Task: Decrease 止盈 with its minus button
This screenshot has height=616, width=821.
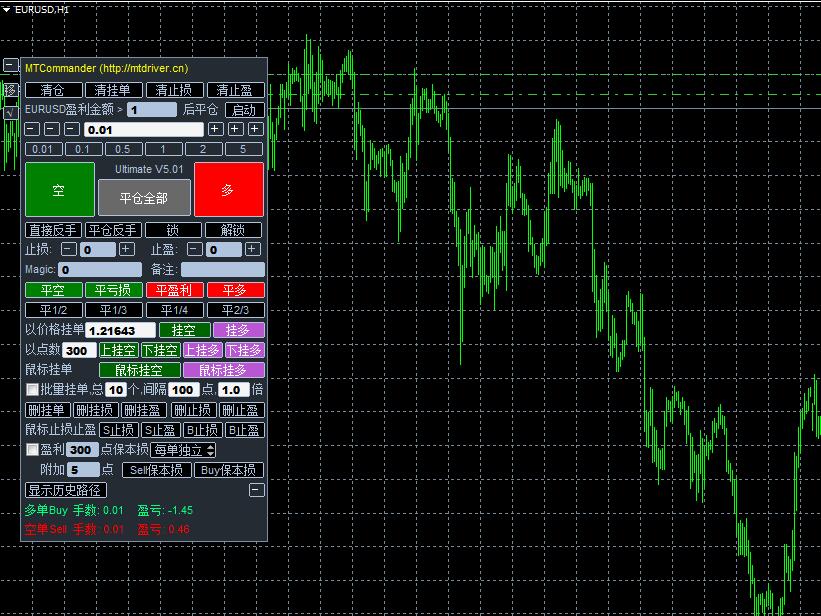Action: point(195,250)
